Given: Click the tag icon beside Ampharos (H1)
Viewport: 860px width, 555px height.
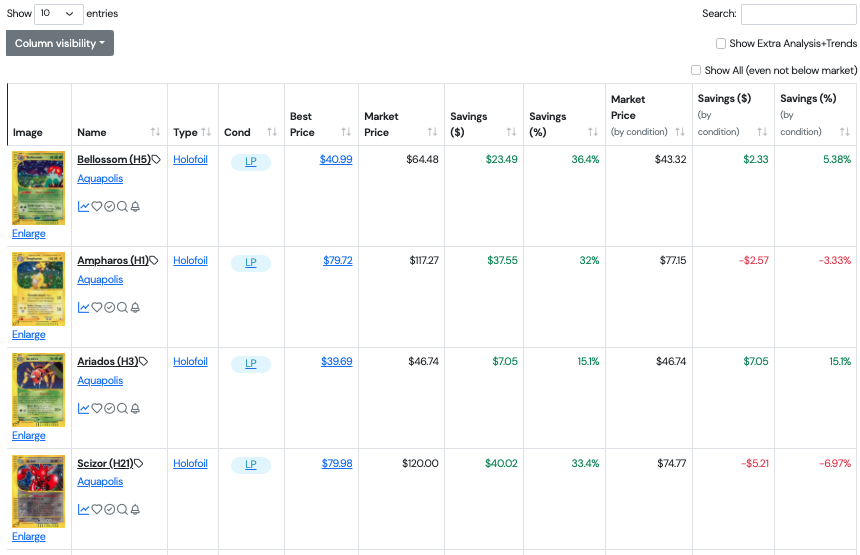Looking at the screenshot, I should [154, 261].
